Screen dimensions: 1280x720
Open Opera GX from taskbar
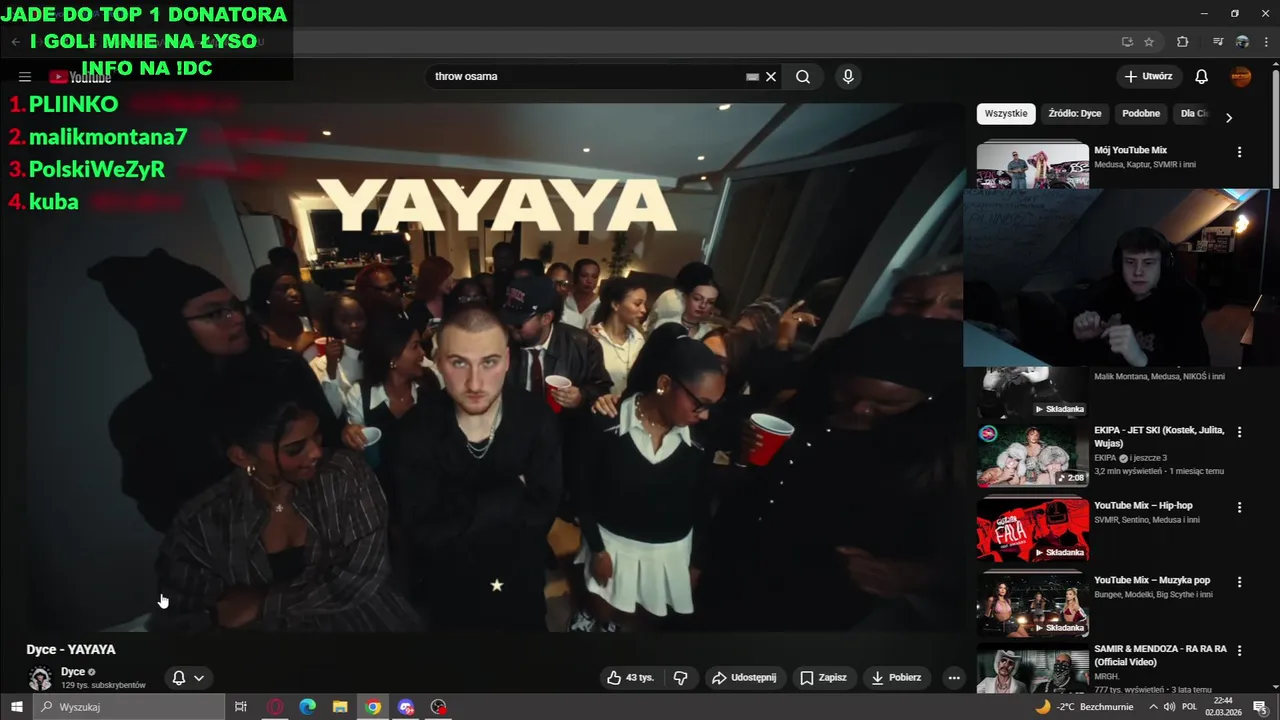tap(275, 707)
